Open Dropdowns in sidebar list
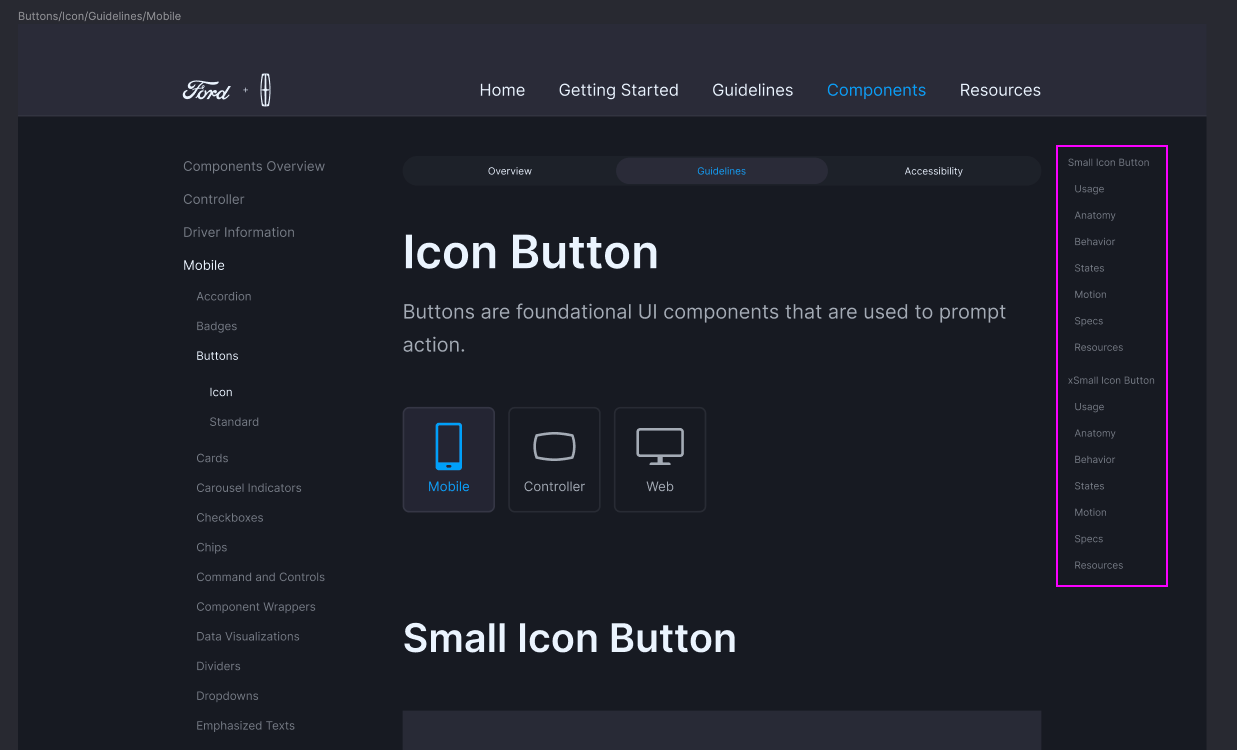 point(227,696)
